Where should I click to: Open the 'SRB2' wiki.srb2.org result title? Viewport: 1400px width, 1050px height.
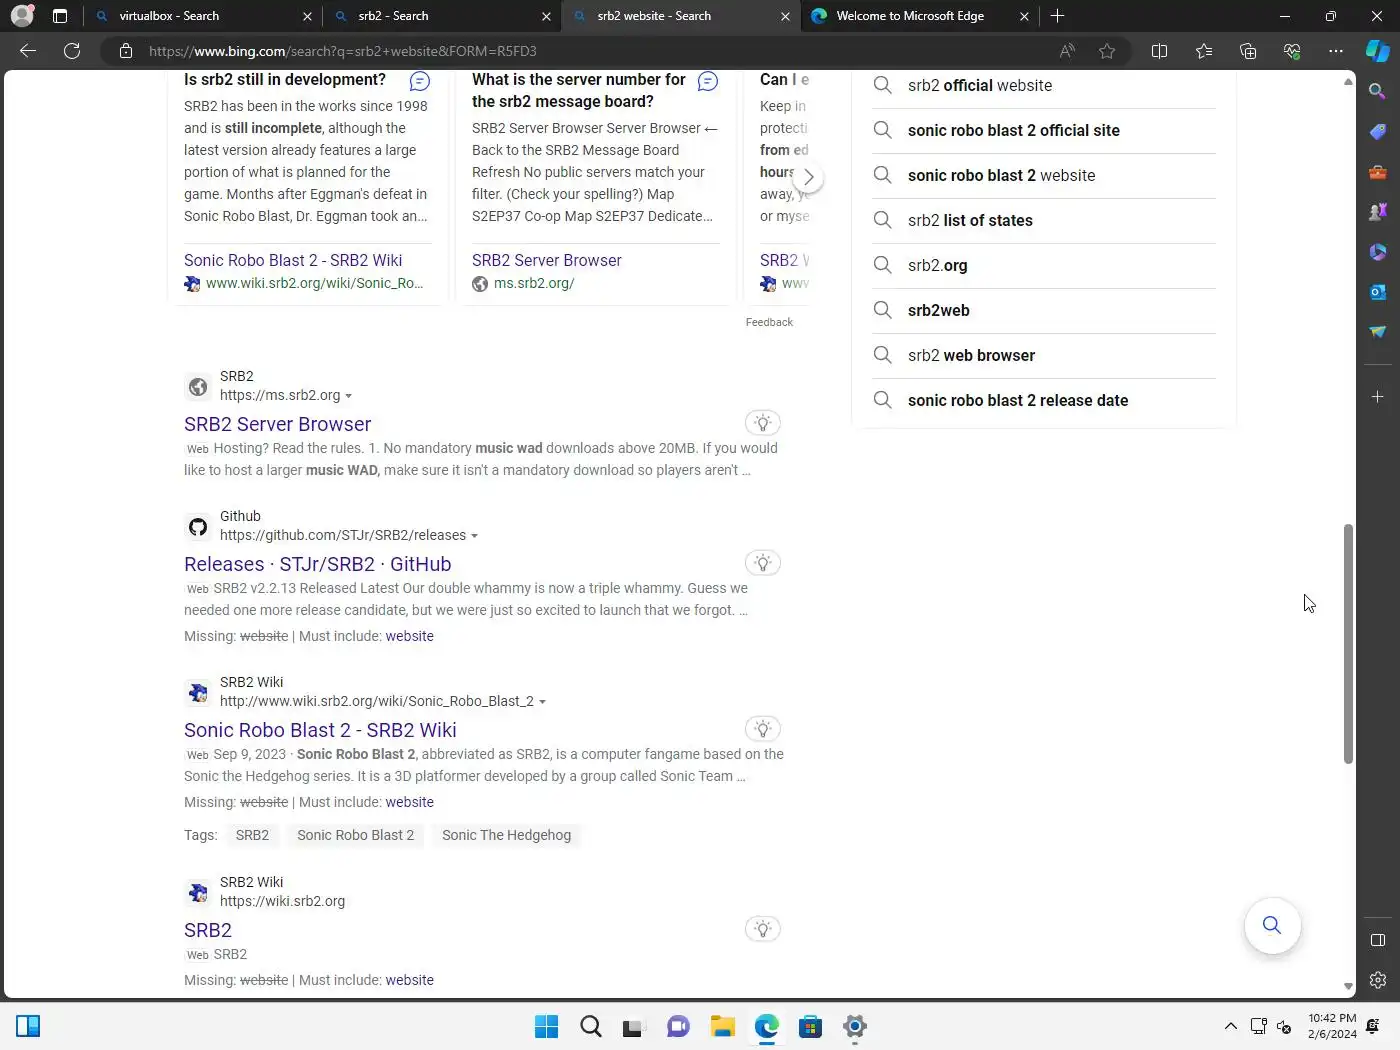pos(208,930)
